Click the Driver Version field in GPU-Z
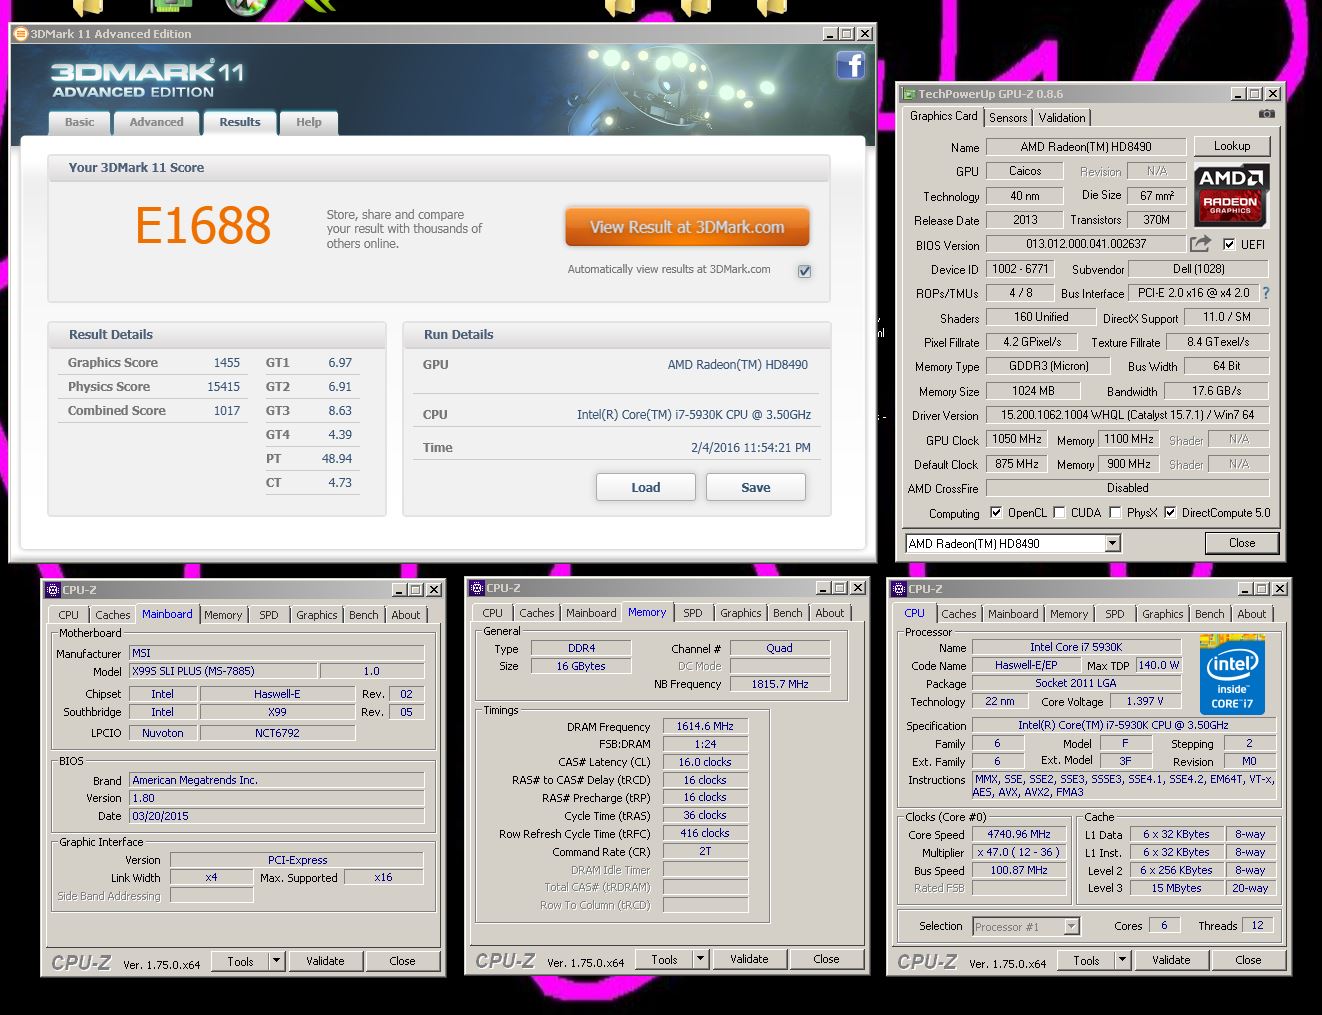Image resolution: width=1322 pixels, height=1015 pixels. click(1127, 415)
